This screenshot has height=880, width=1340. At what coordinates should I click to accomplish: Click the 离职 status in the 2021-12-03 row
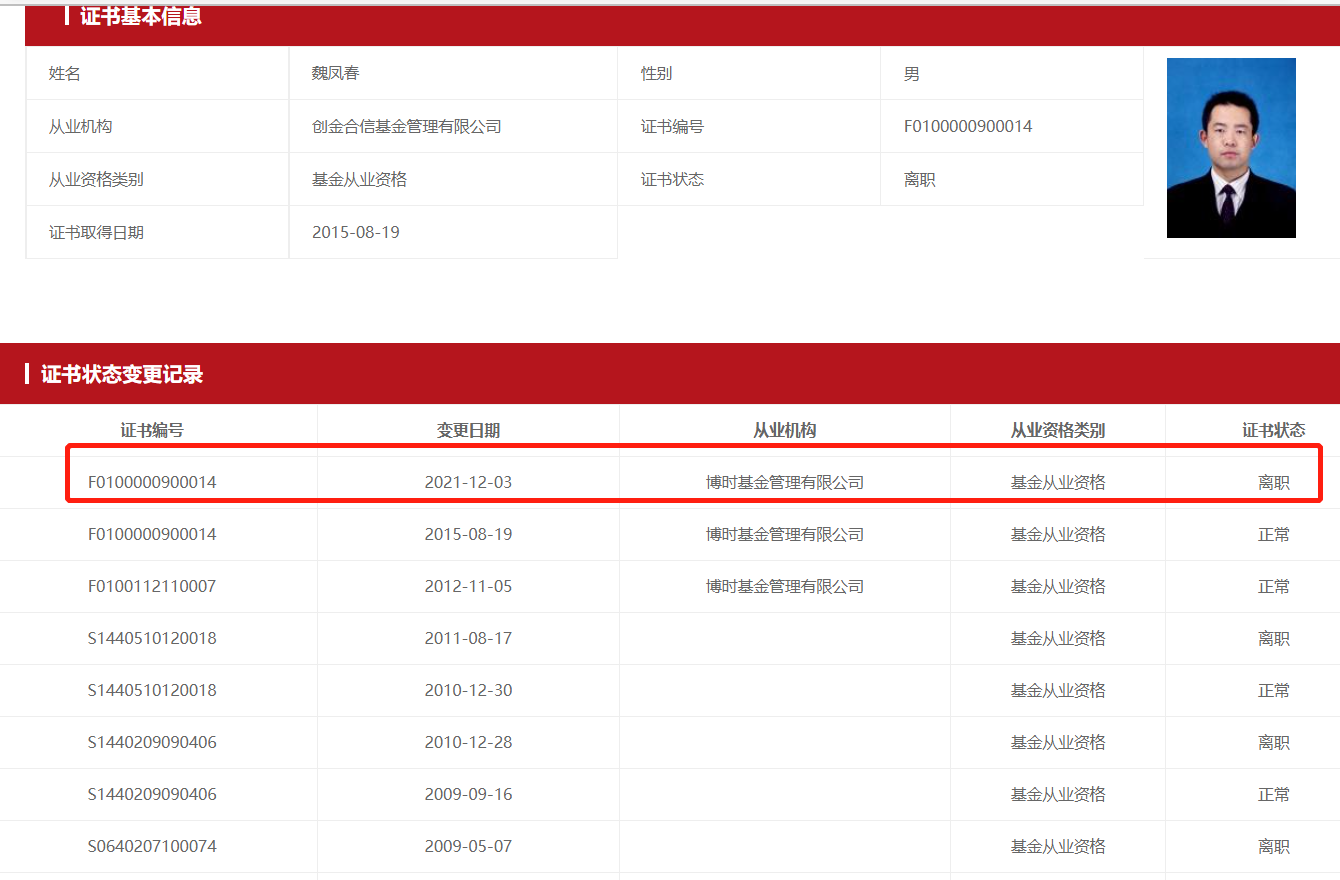pyautogui.click(x=1274, y=483)
